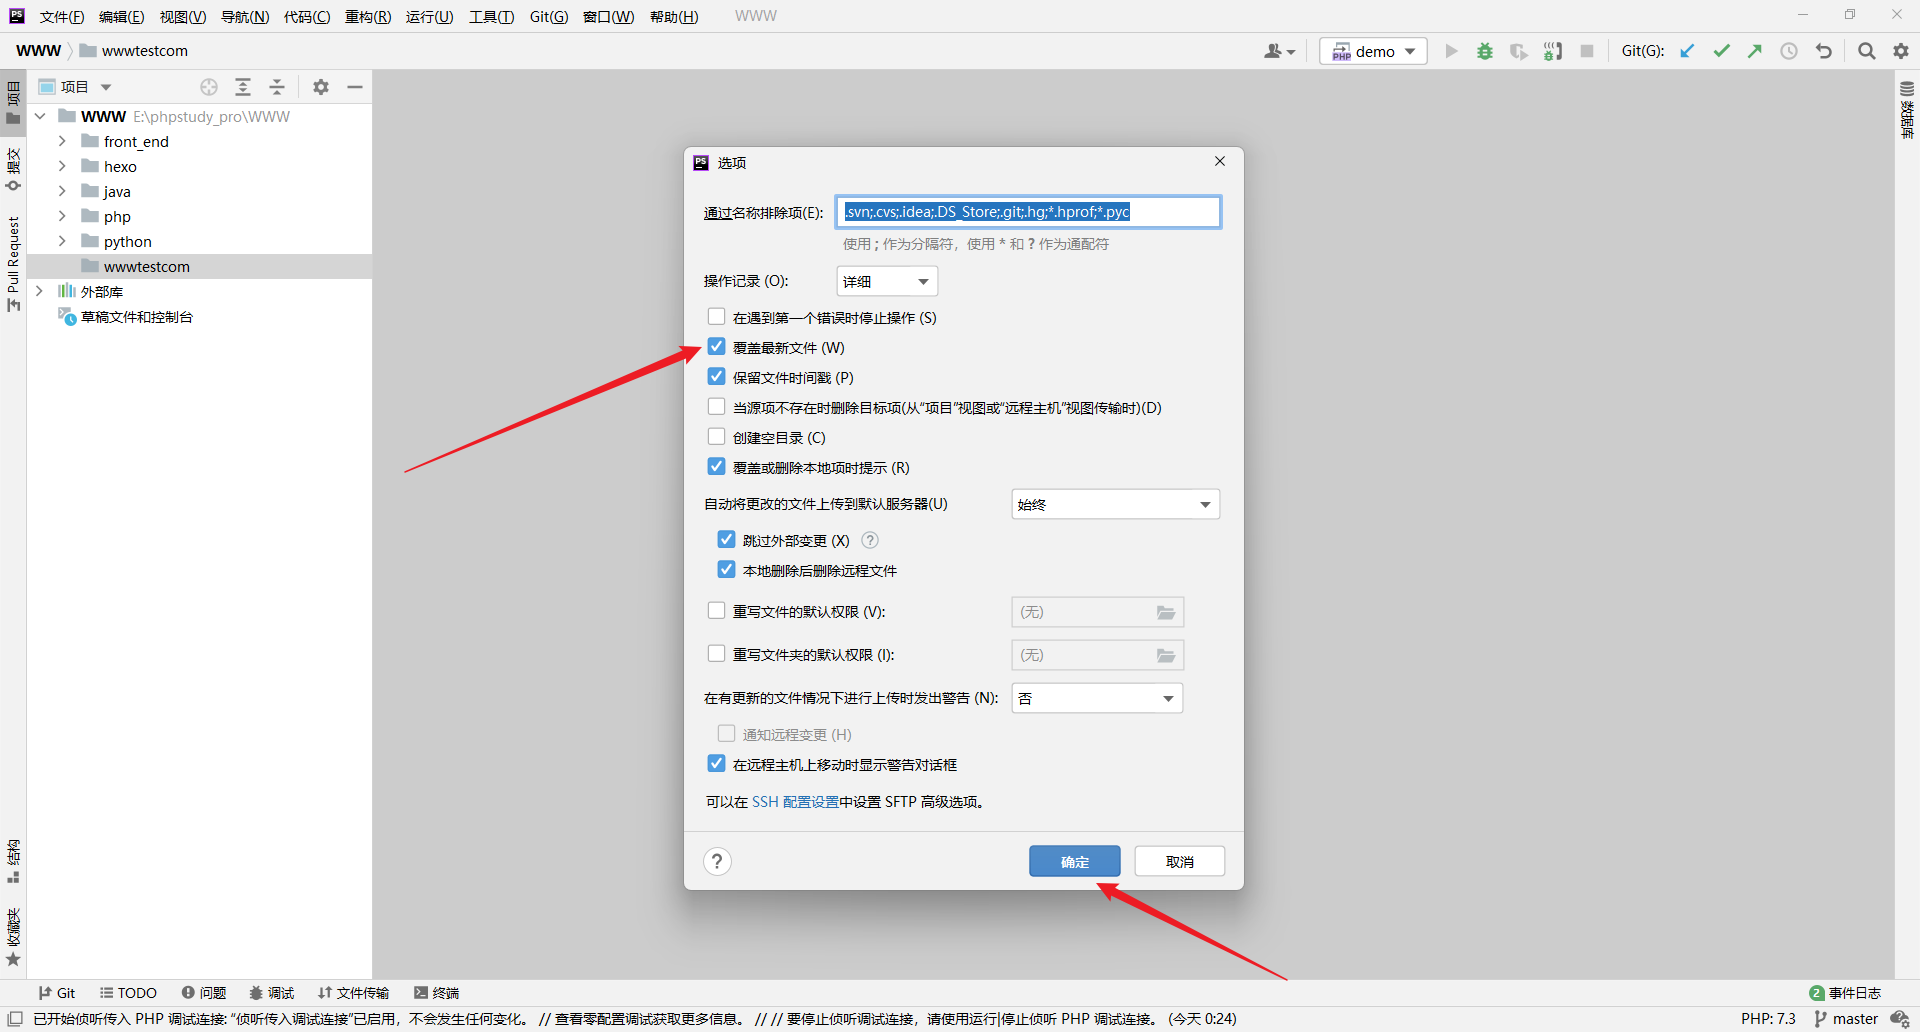The height and width of the screenshot is (1032, 1920).
Task: Click the master Git branch widget
Action: click(1846, 1019)
